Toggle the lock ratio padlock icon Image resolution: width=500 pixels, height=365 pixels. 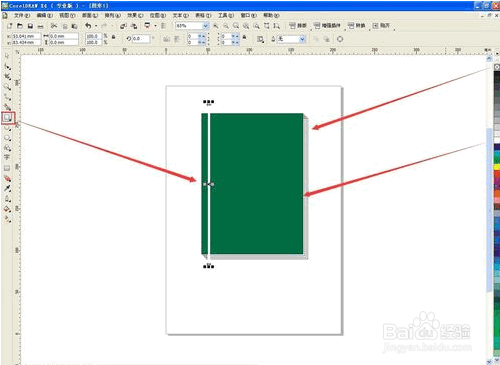click(113, 37)
